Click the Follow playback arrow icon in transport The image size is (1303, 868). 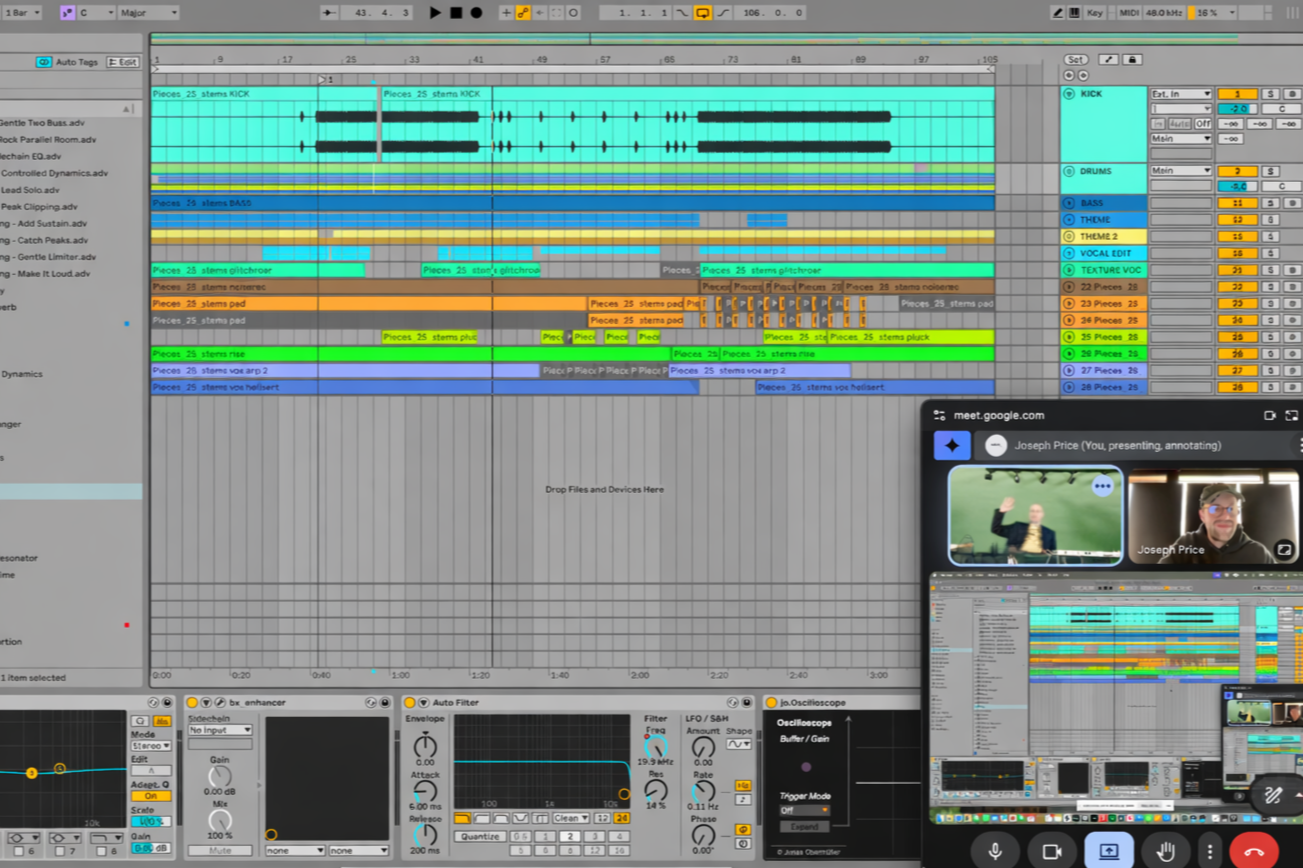coord(327,12)
